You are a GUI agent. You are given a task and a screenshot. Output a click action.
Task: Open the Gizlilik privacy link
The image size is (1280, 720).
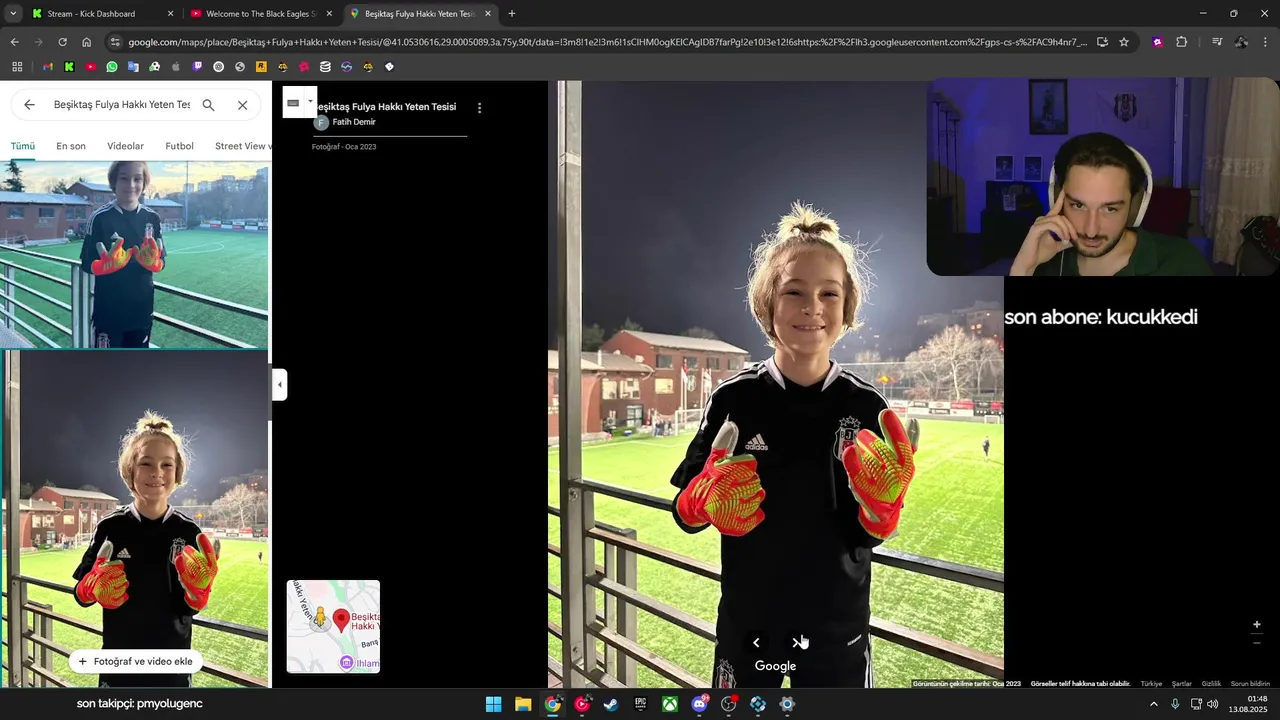(1211, 684)
